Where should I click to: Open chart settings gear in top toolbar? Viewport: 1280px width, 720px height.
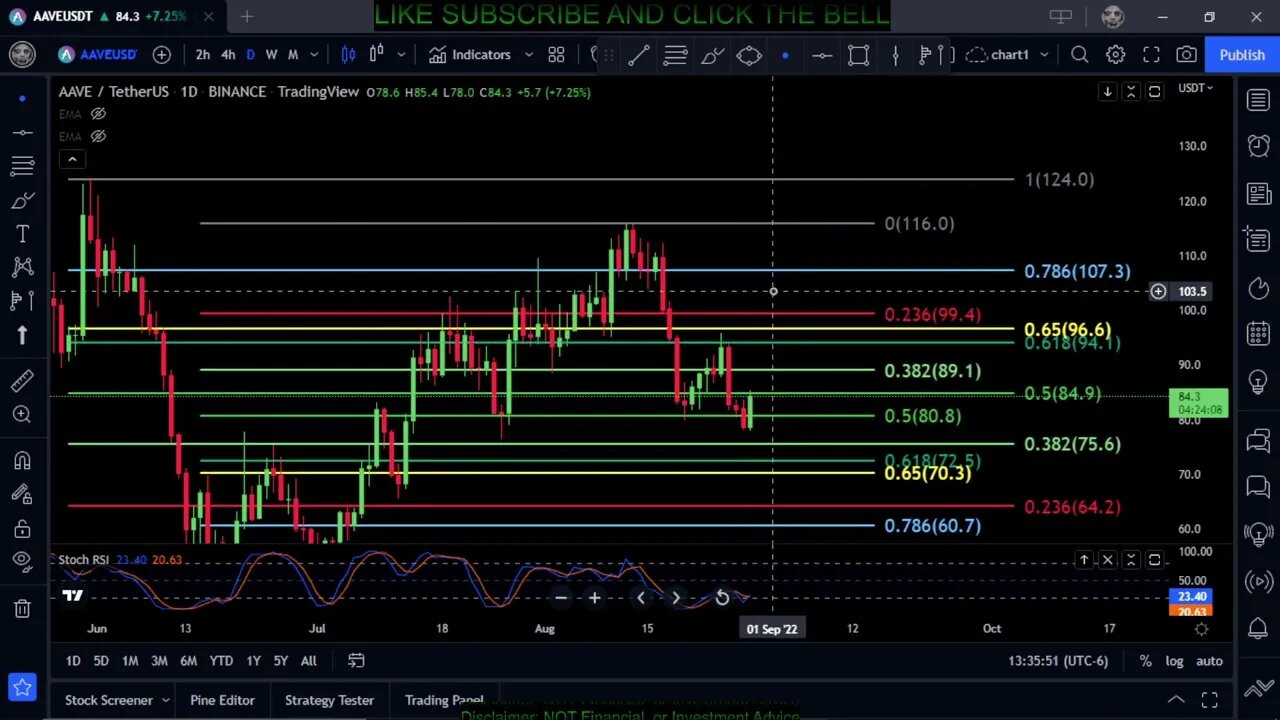pyautogui.click(x=1115, y=55)
